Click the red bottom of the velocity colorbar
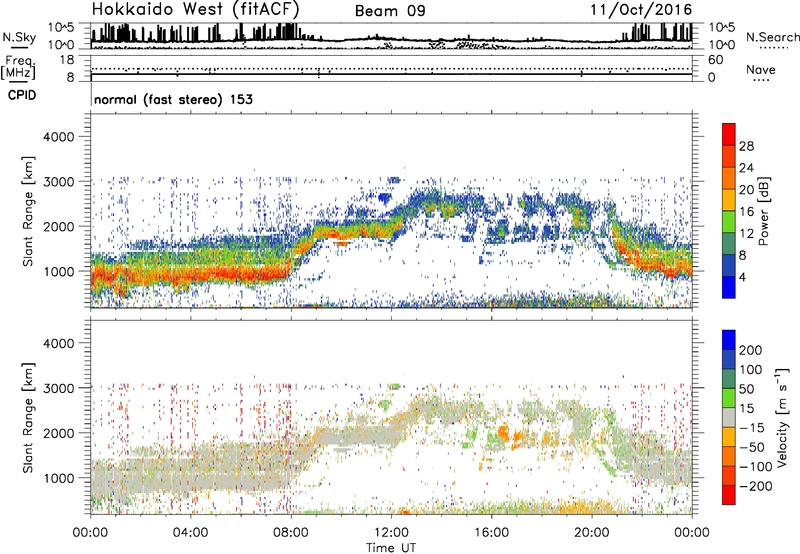 pos(729,495)
